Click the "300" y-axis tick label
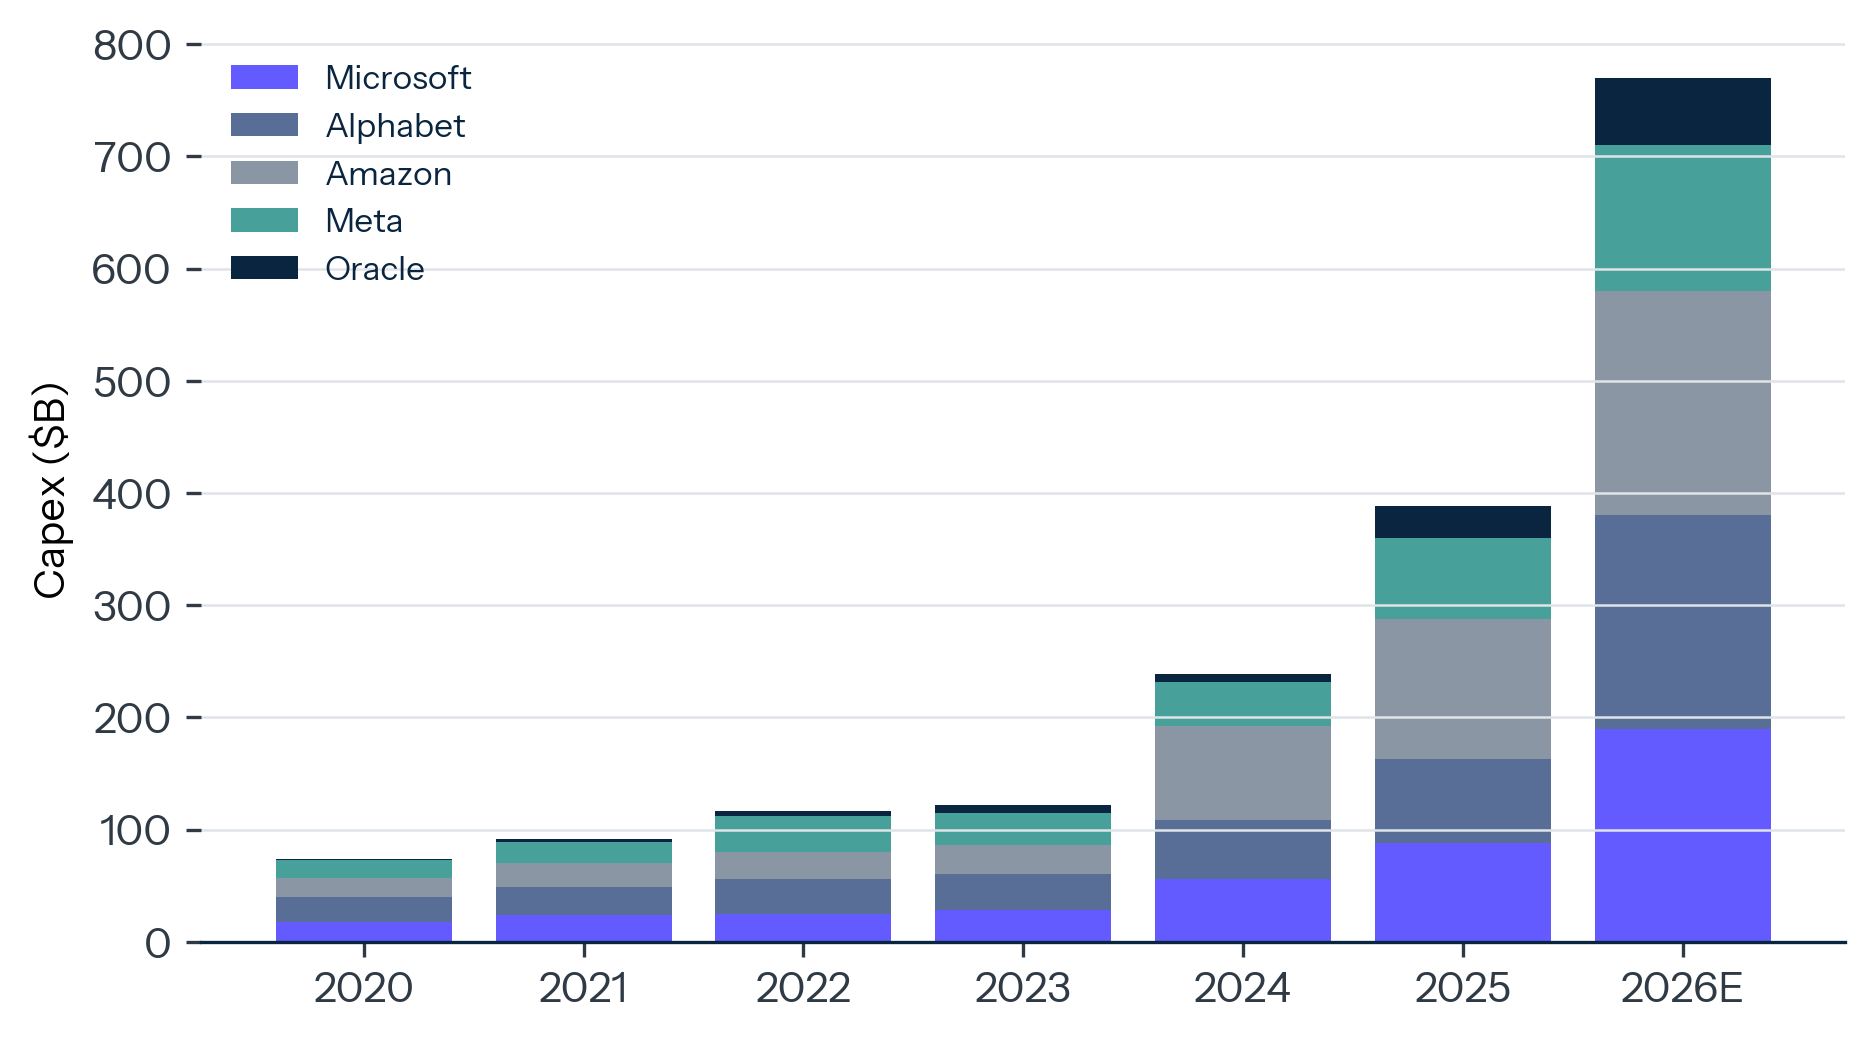This screenshot has height=1040, width=1875. pos(133,606)
